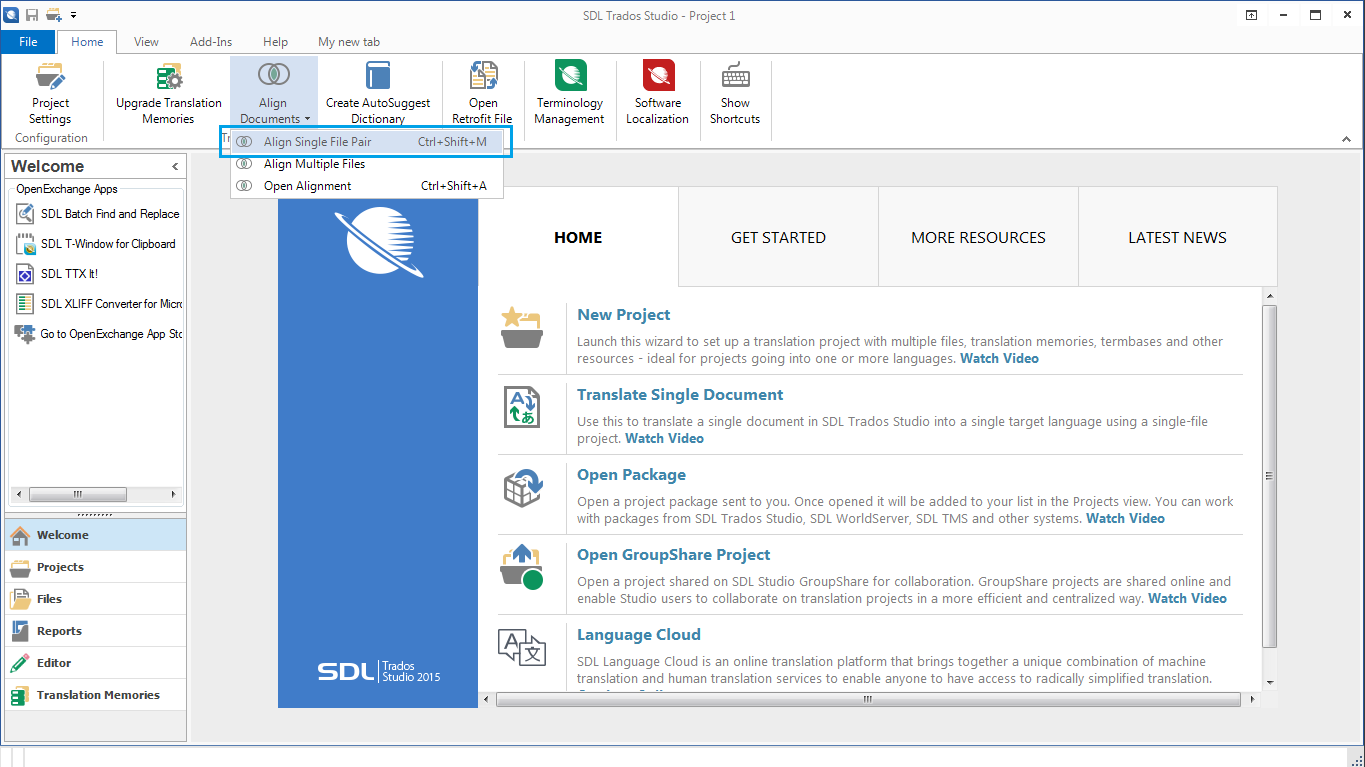Switch to the Editor view
Viewport: 1365px width, 767px height.
96,663
